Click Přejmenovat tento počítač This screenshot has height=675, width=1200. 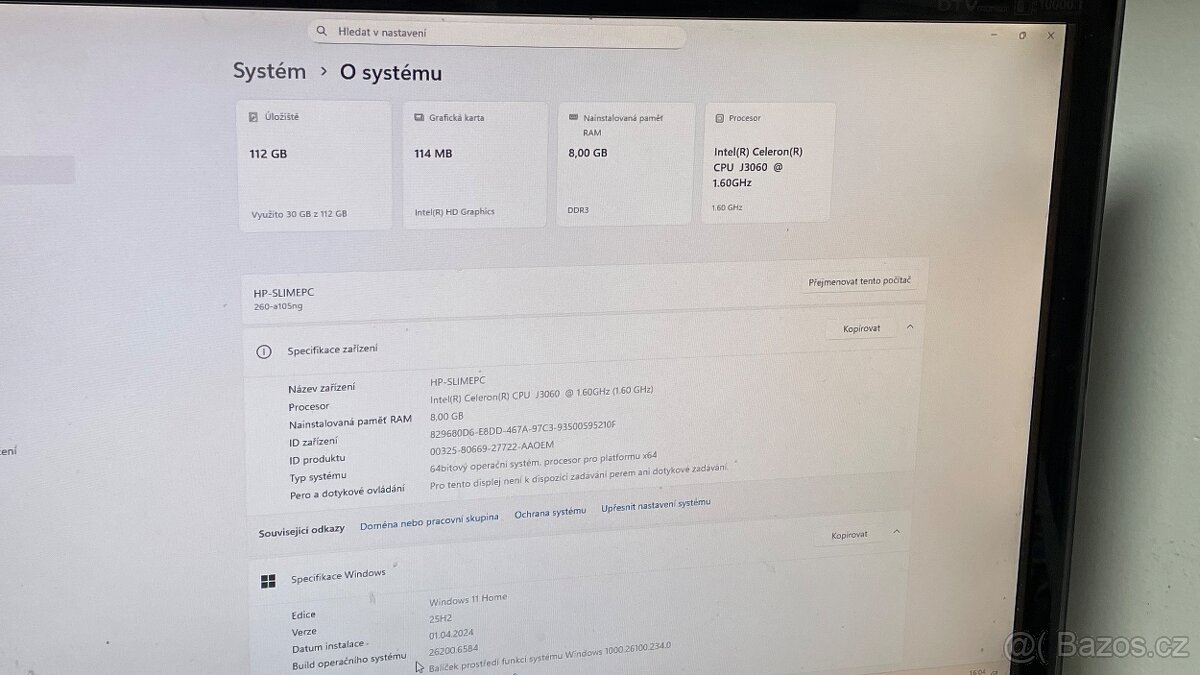click(x=861, y=280)
